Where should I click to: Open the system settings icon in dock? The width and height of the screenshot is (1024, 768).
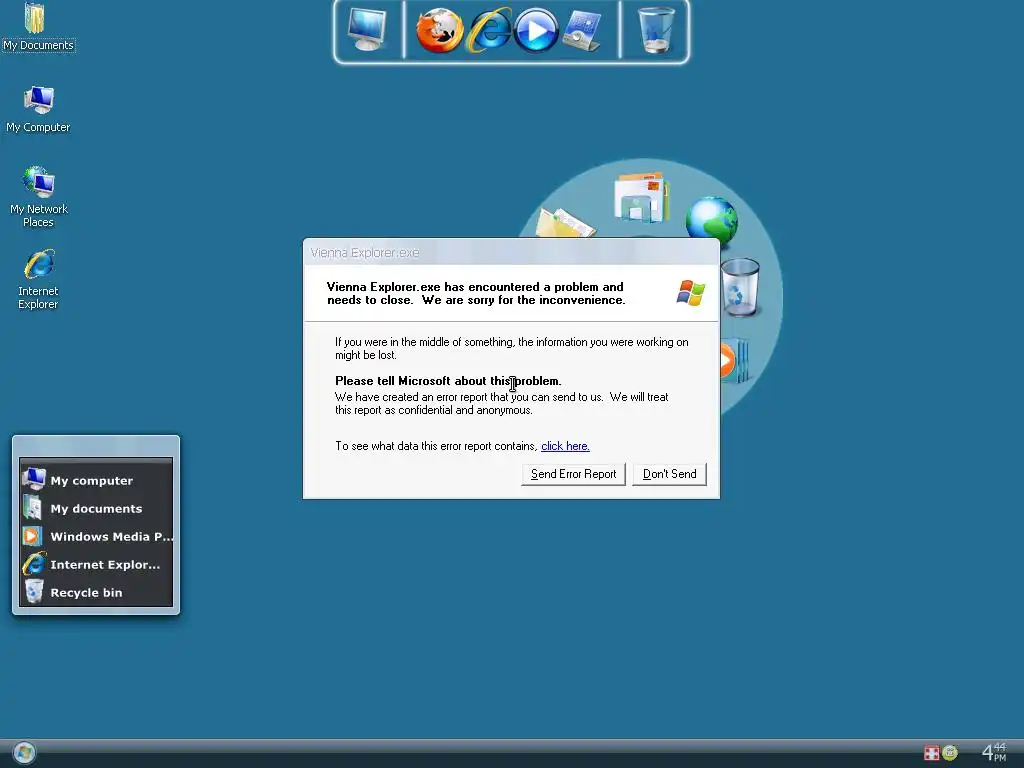tap(582, 30)
